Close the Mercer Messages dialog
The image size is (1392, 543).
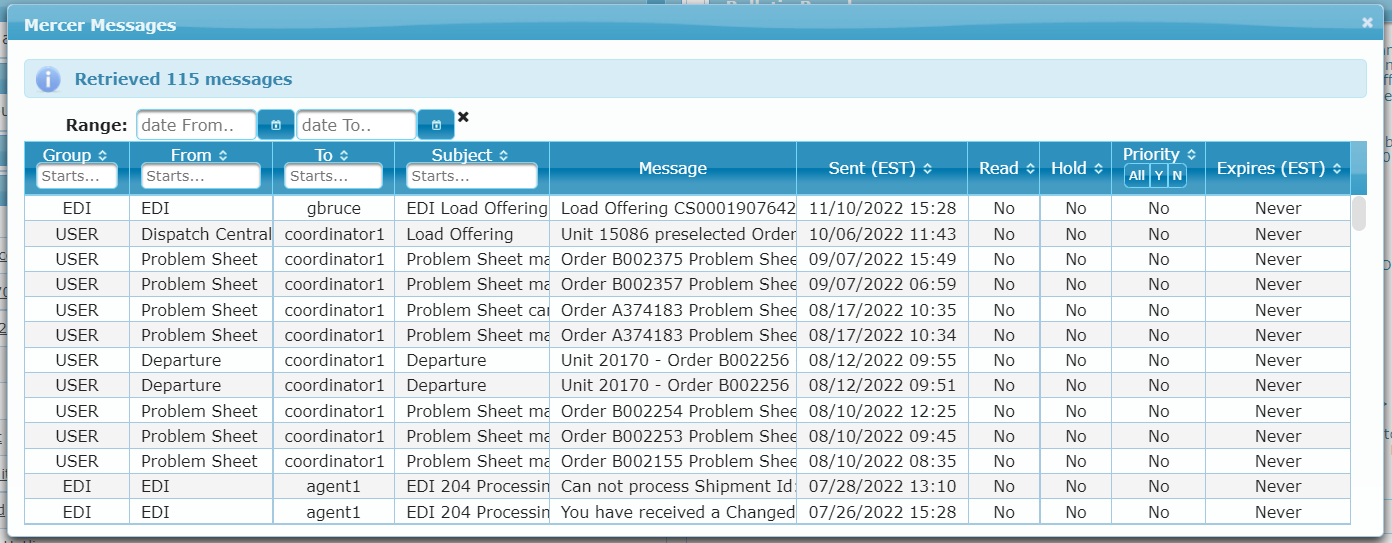click(x=1367, y=22)
